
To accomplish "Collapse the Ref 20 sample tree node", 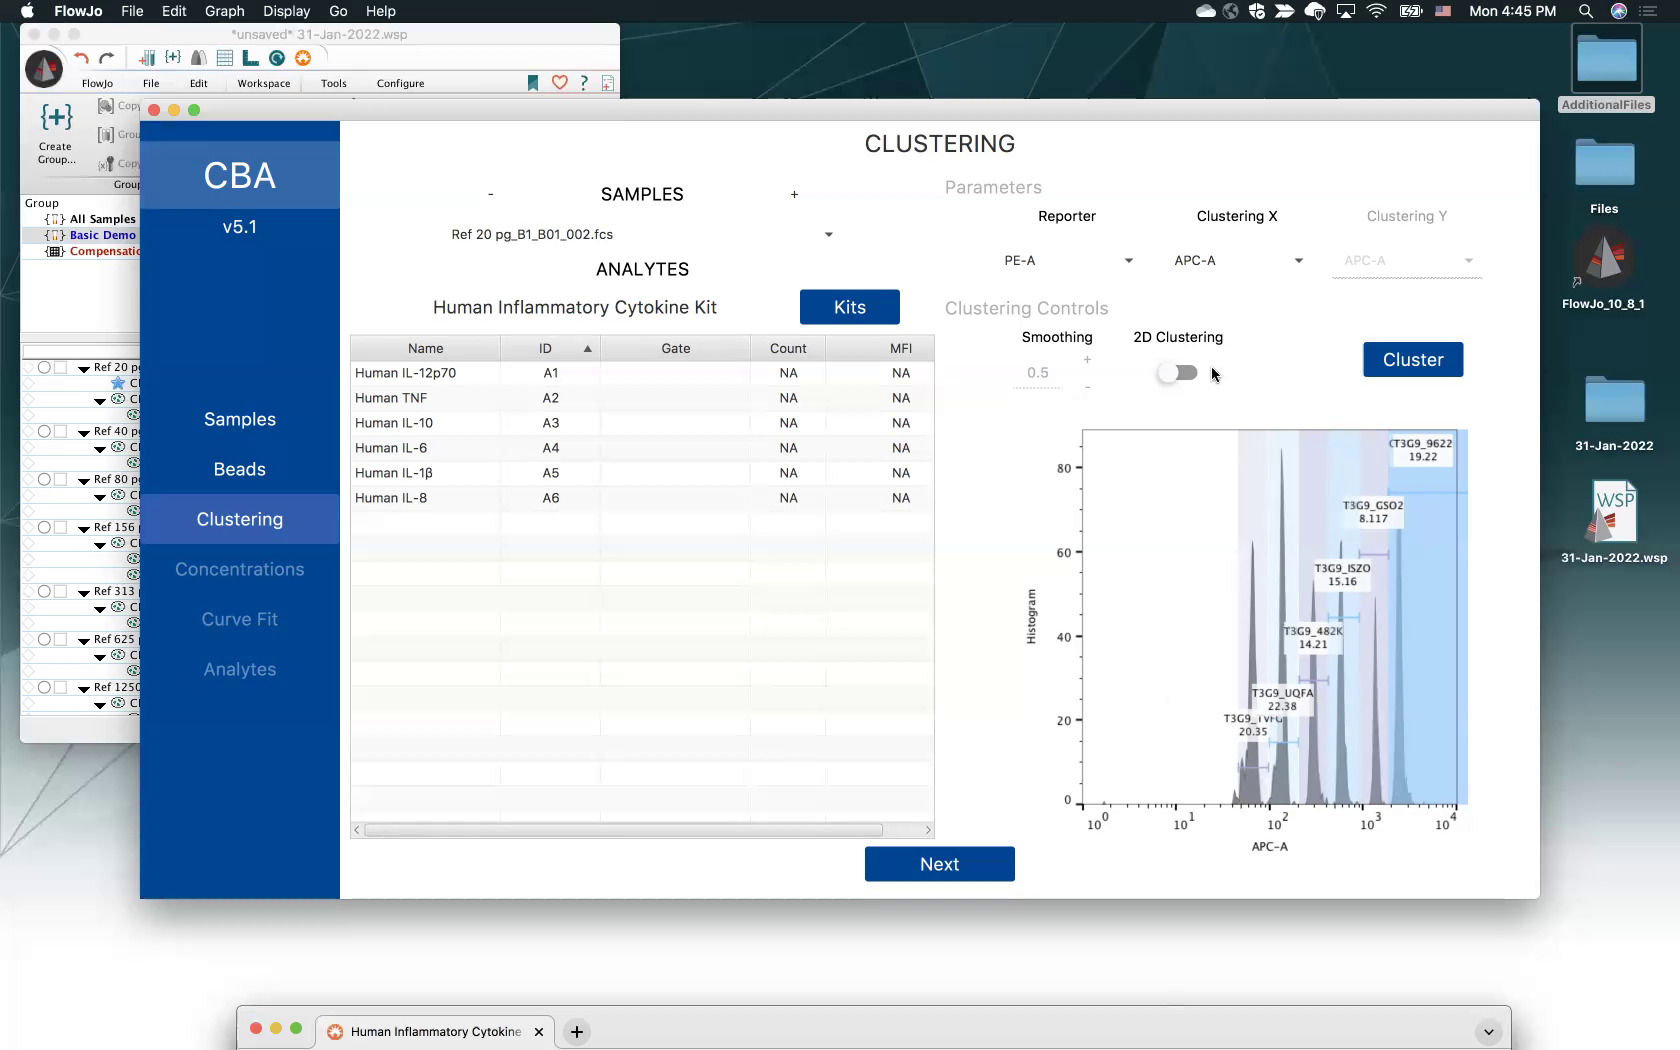I will (x=84, y=368).
